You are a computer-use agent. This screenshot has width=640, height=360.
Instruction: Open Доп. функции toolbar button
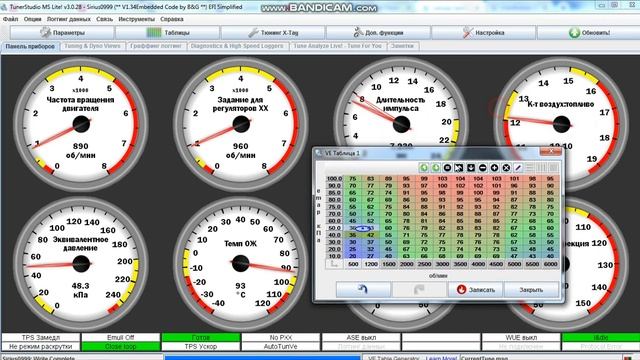[378, 33]
